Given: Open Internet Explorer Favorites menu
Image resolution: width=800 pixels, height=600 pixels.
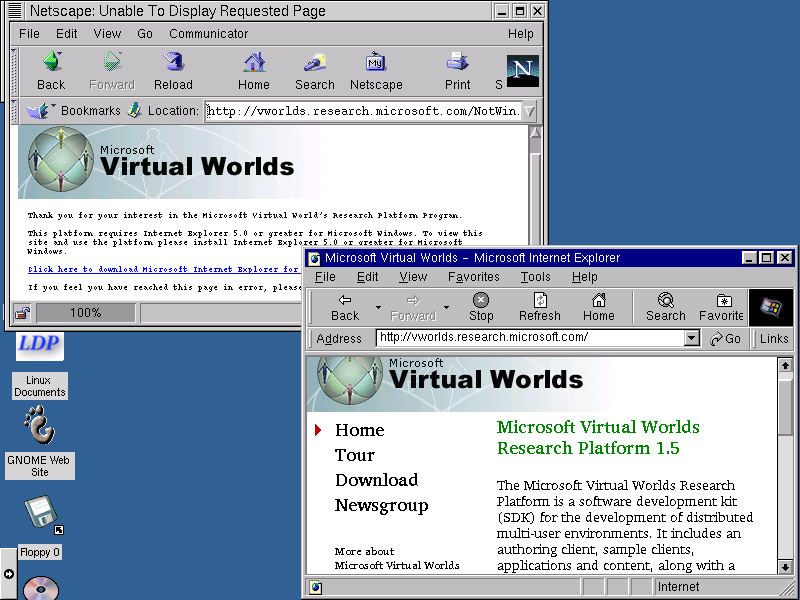Looking at the screenshot, I should pos(473,277).
